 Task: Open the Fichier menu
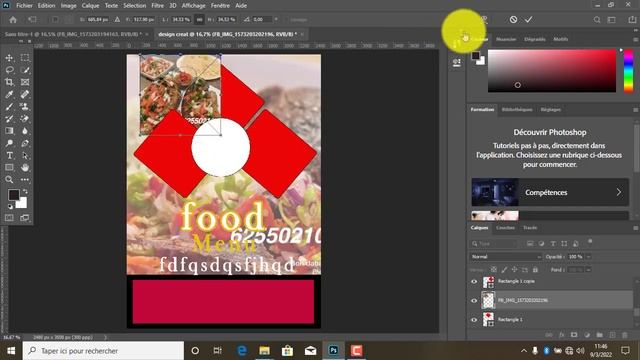(24, 6)
